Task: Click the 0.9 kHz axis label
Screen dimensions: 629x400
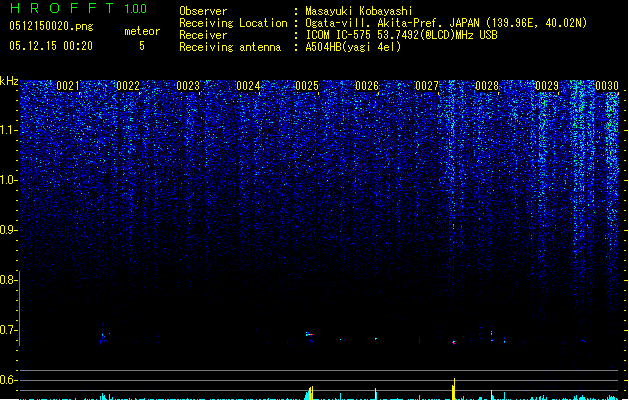Action: (x=8, y=230)
